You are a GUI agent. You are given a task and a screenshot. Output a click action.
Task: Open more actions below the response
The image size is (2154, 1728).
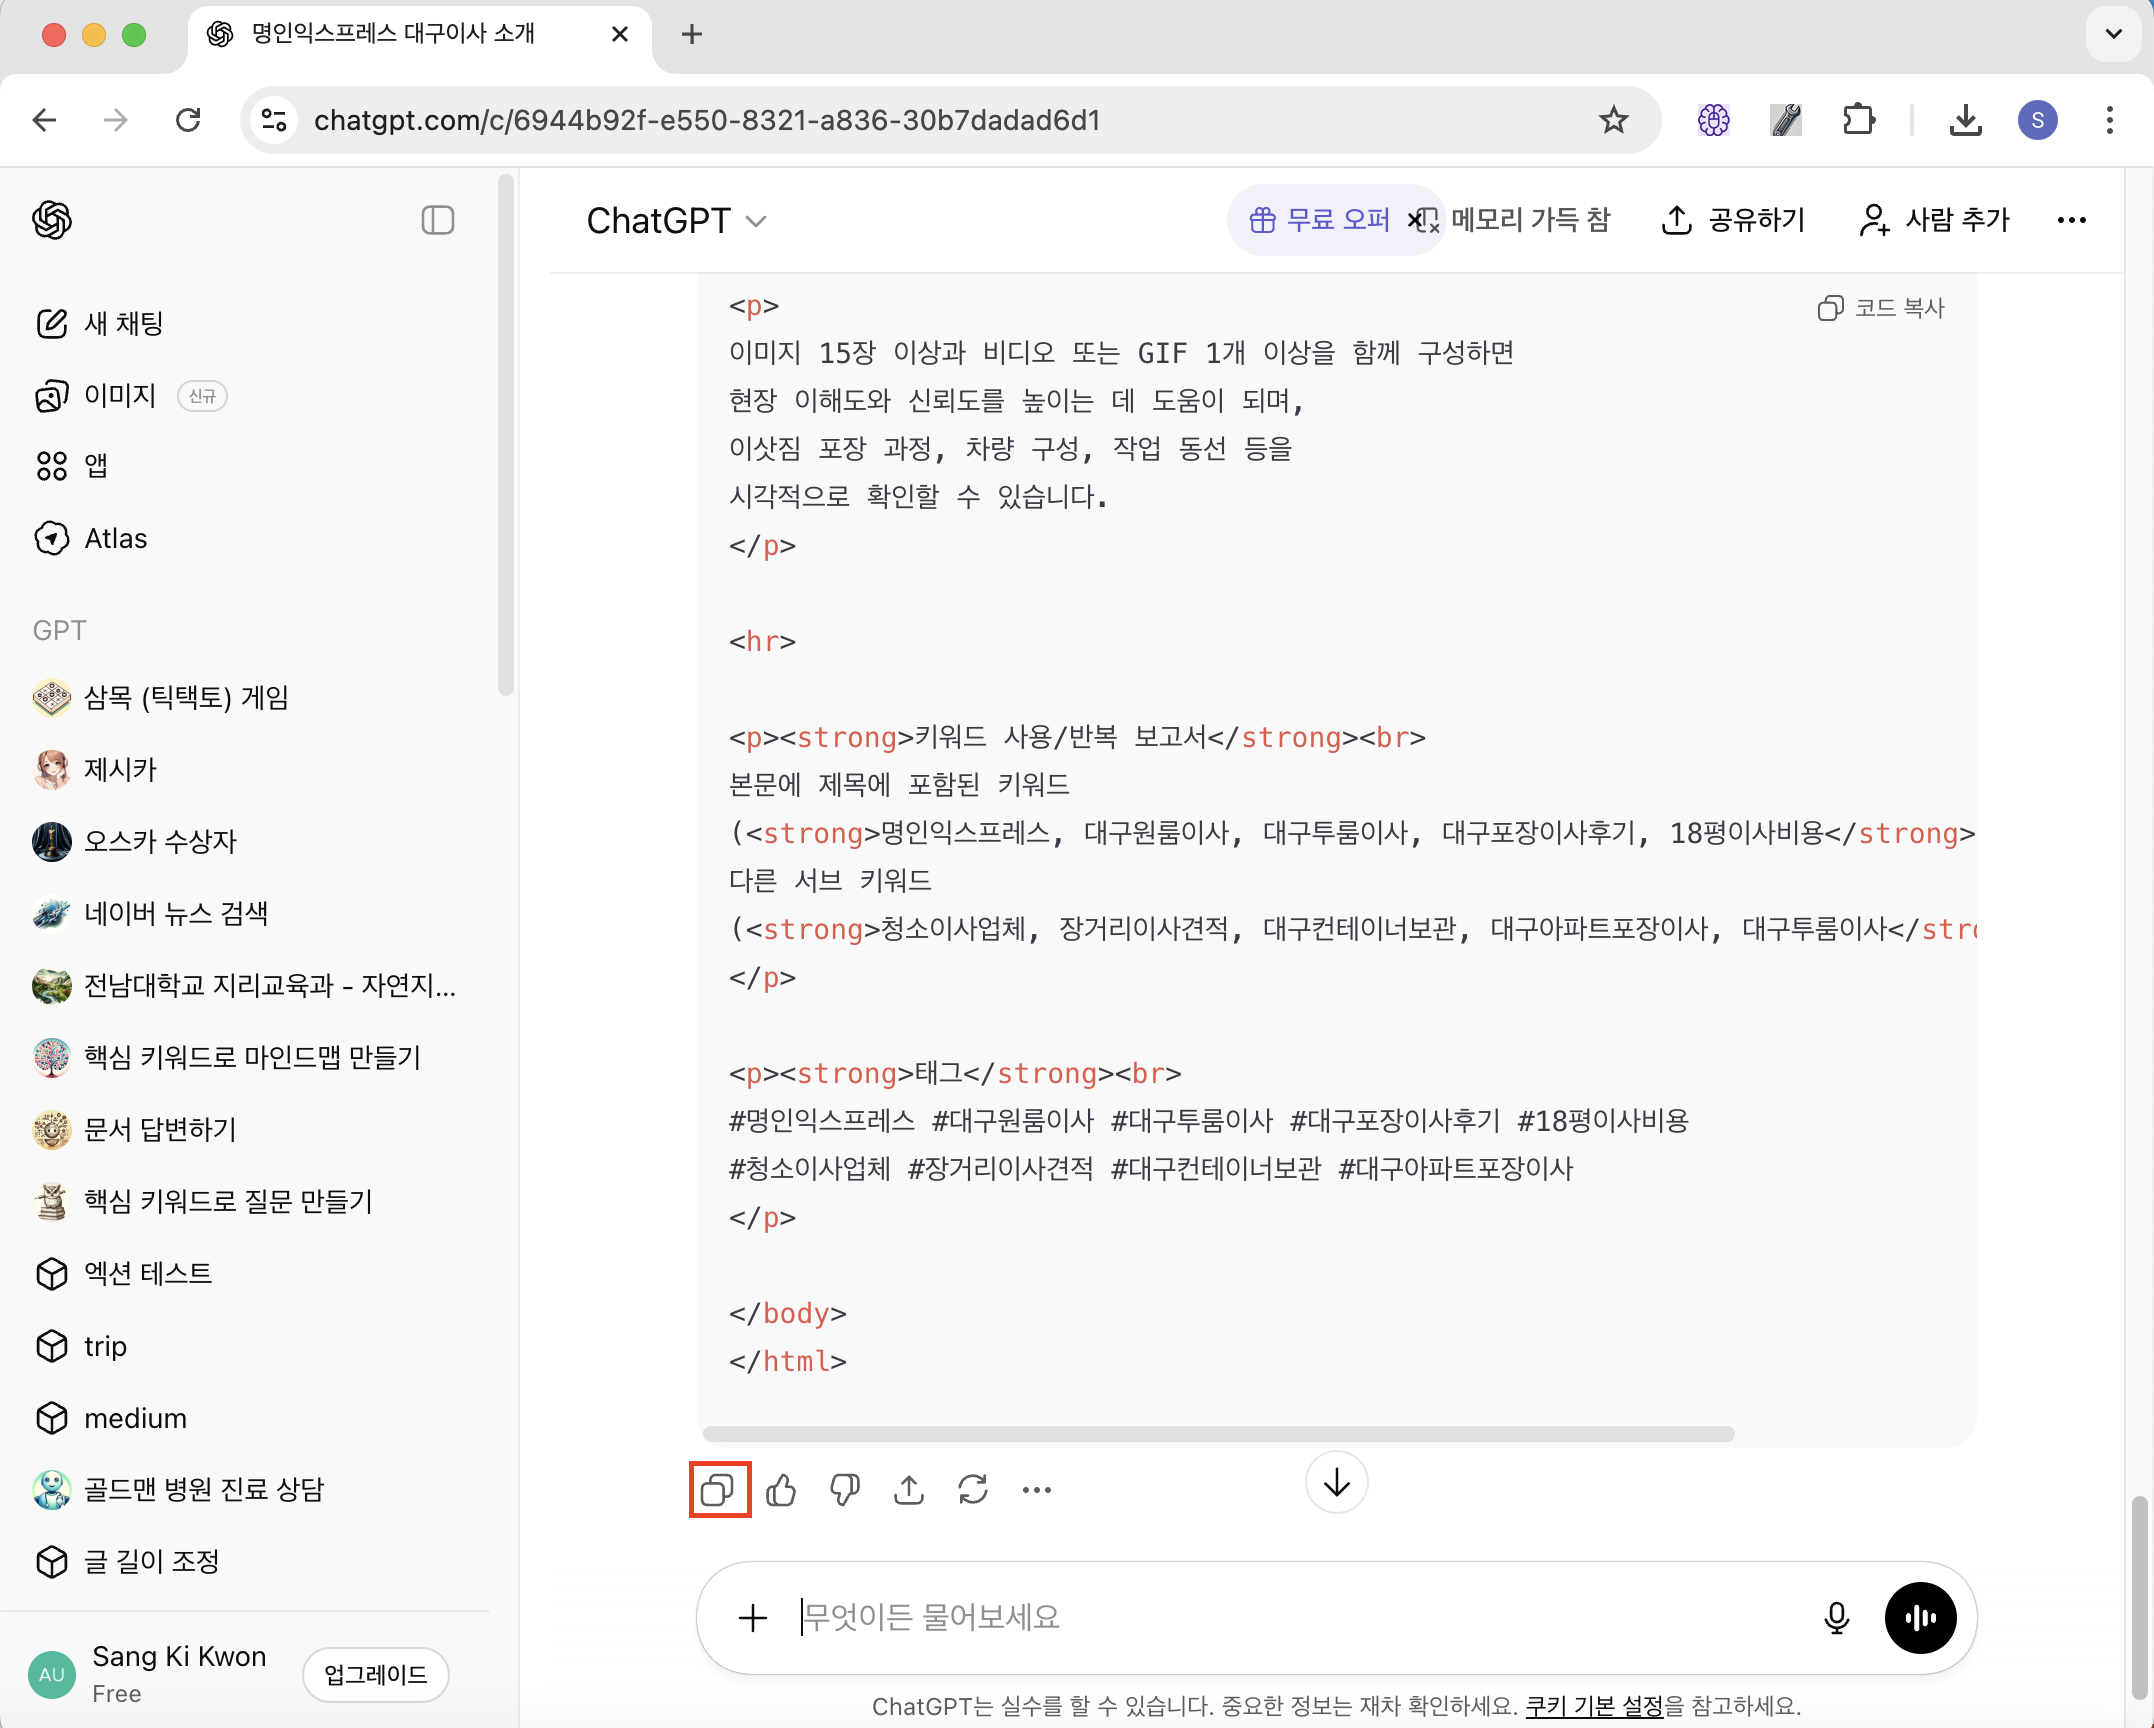[x=1037, y=1490]
